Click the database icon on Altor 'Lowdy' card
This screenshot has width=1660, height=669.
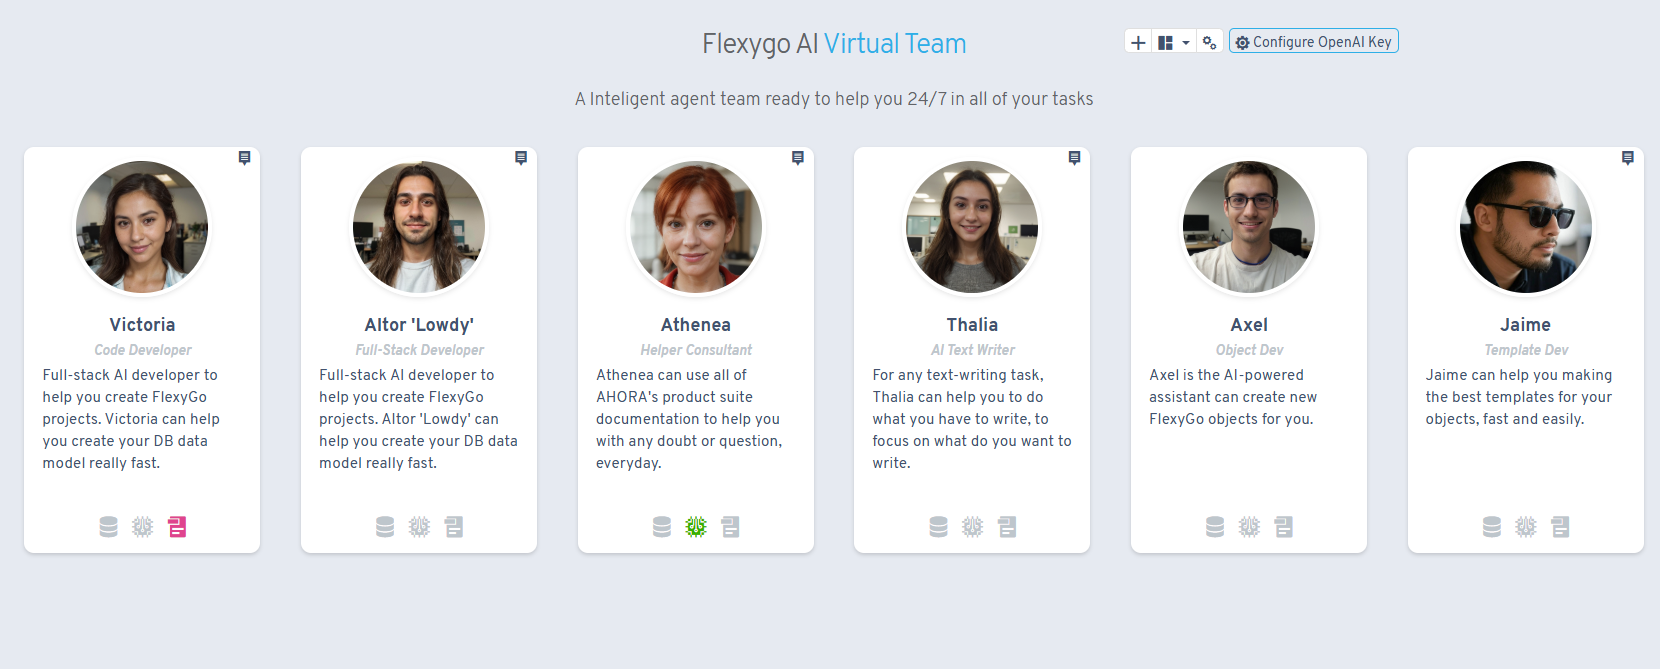click(385, 527)
